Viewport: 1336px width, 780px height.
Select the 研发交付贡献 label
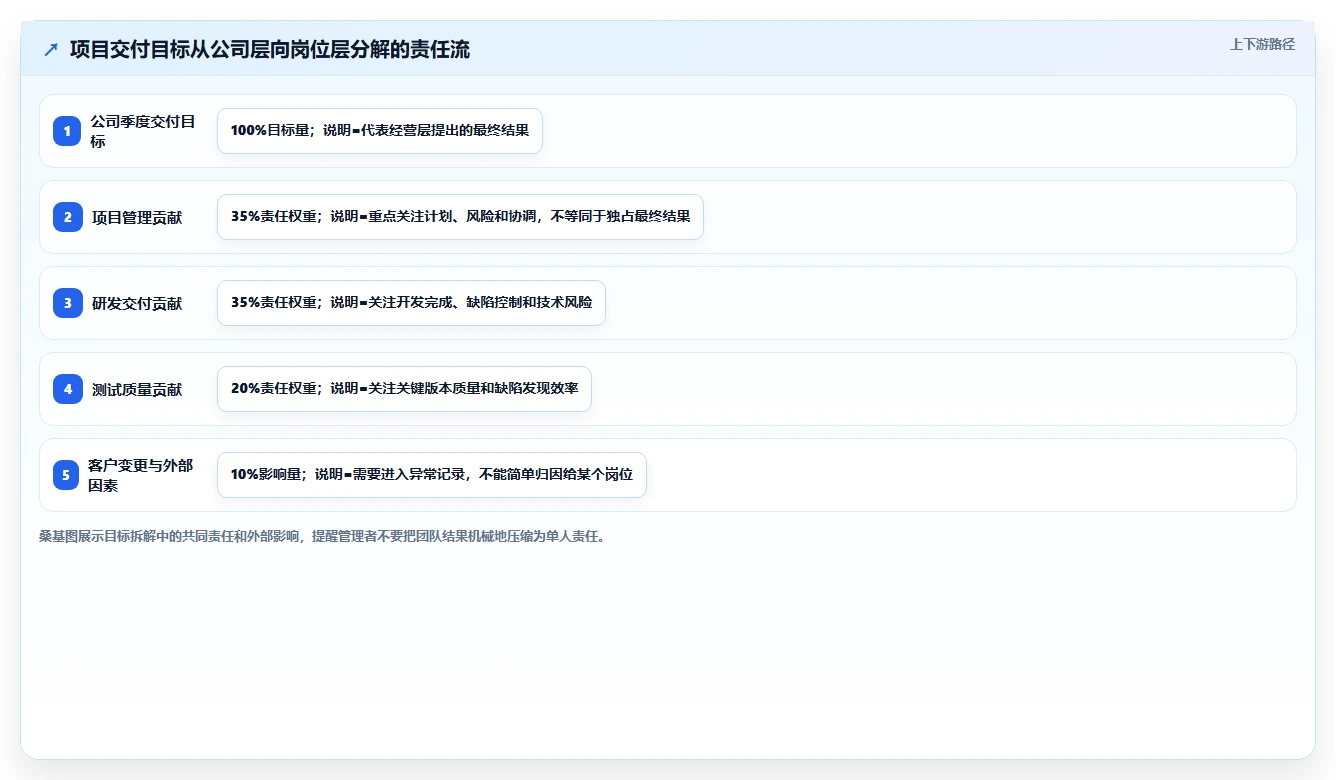click(137, 303)
